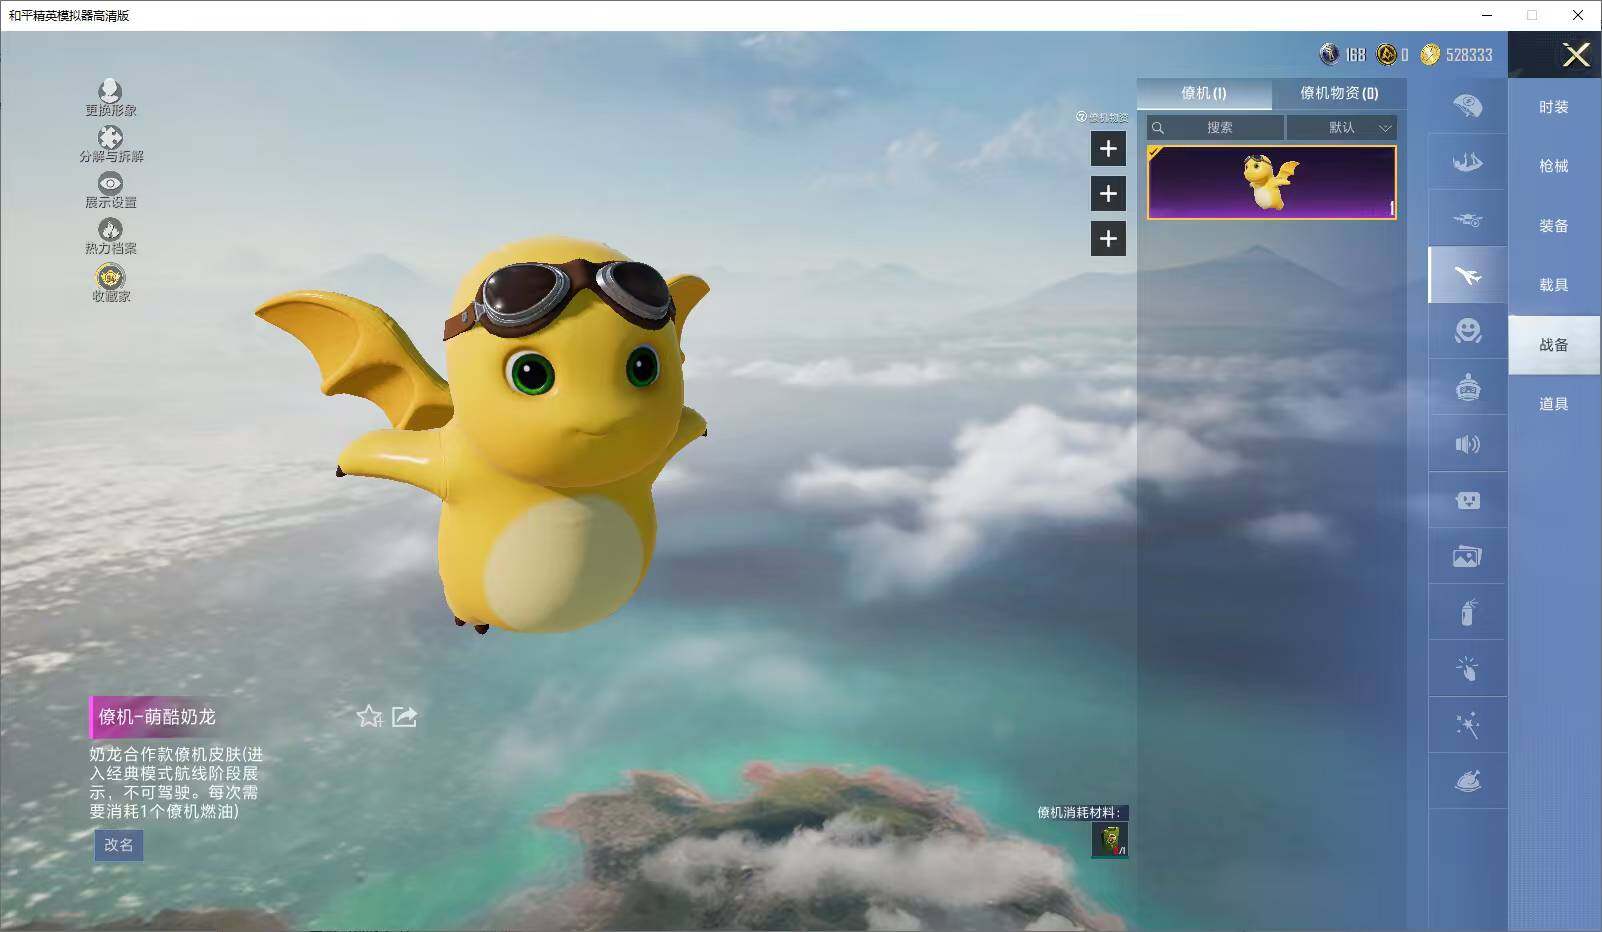Open the parachute category icon
This screenshot has height=932, width=1602.
click(1467, 106)
